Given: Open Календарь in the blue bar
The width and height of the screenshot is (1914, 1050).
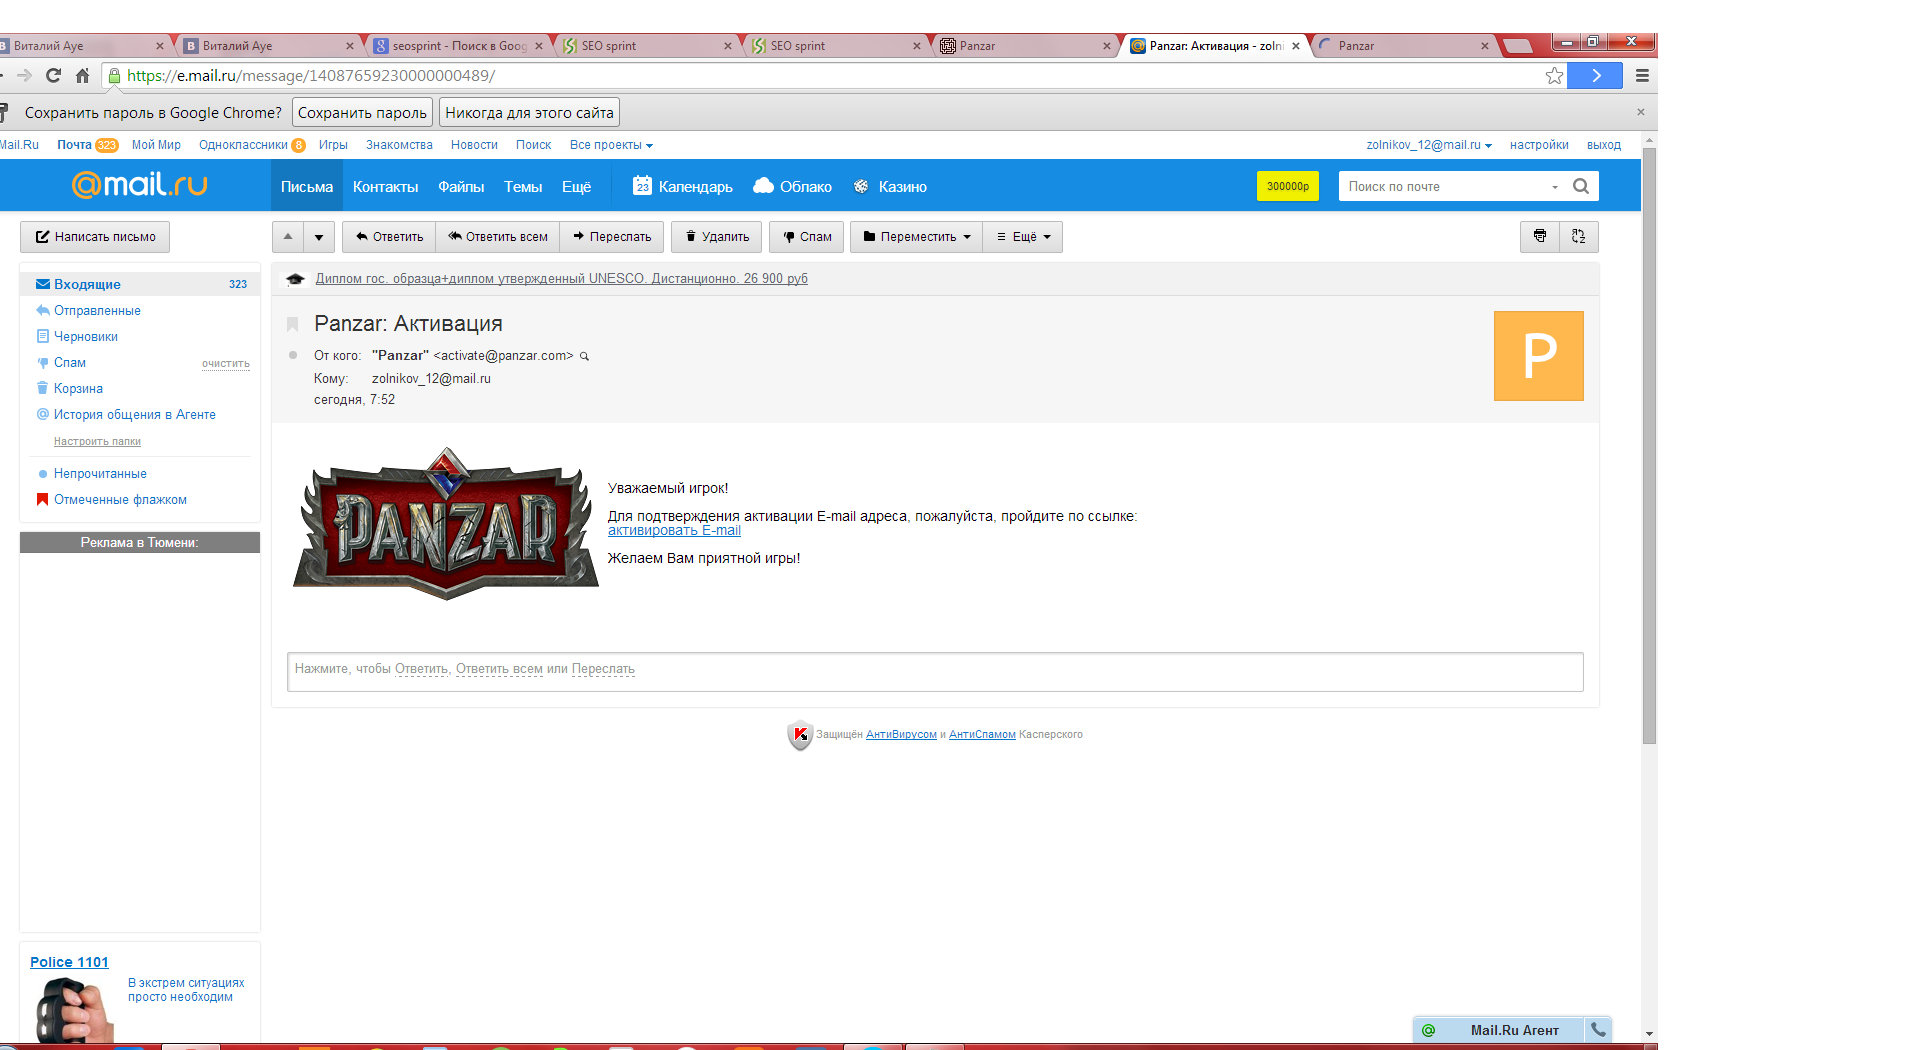Looking at the screenshot, I should point(683,186).
